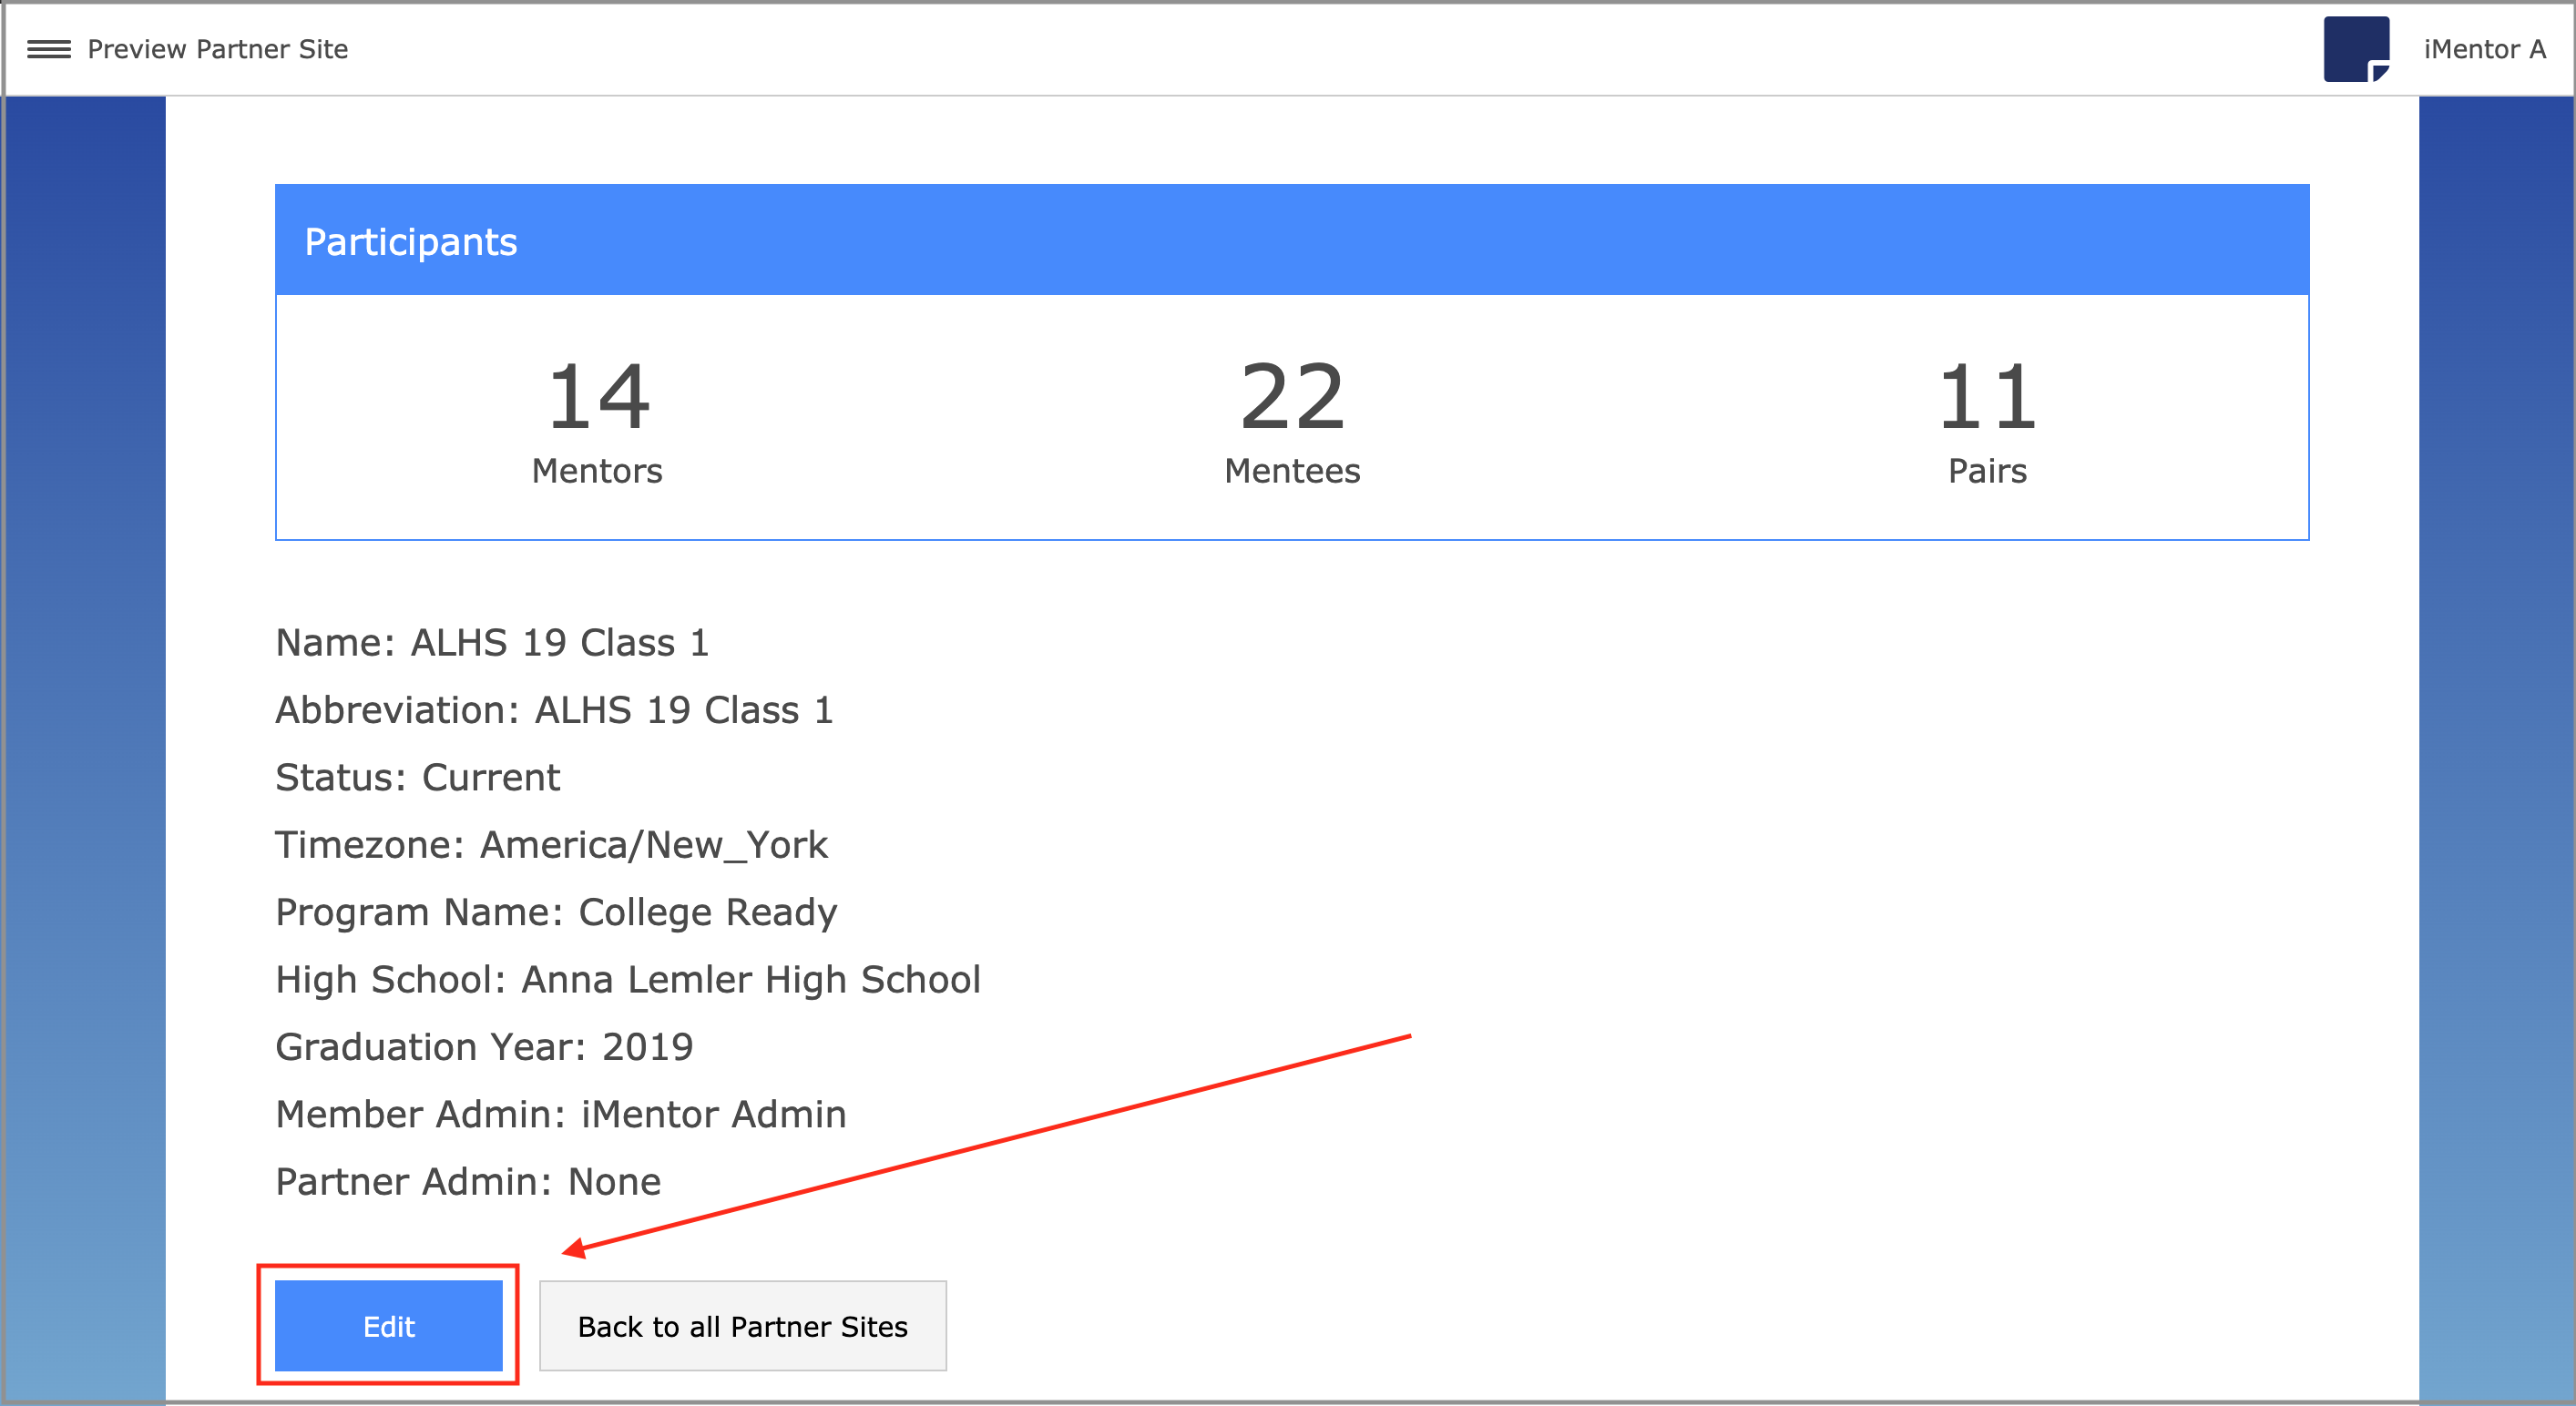
Task: Click Partner Admin: None text
Action: (x=467, y=1181)
